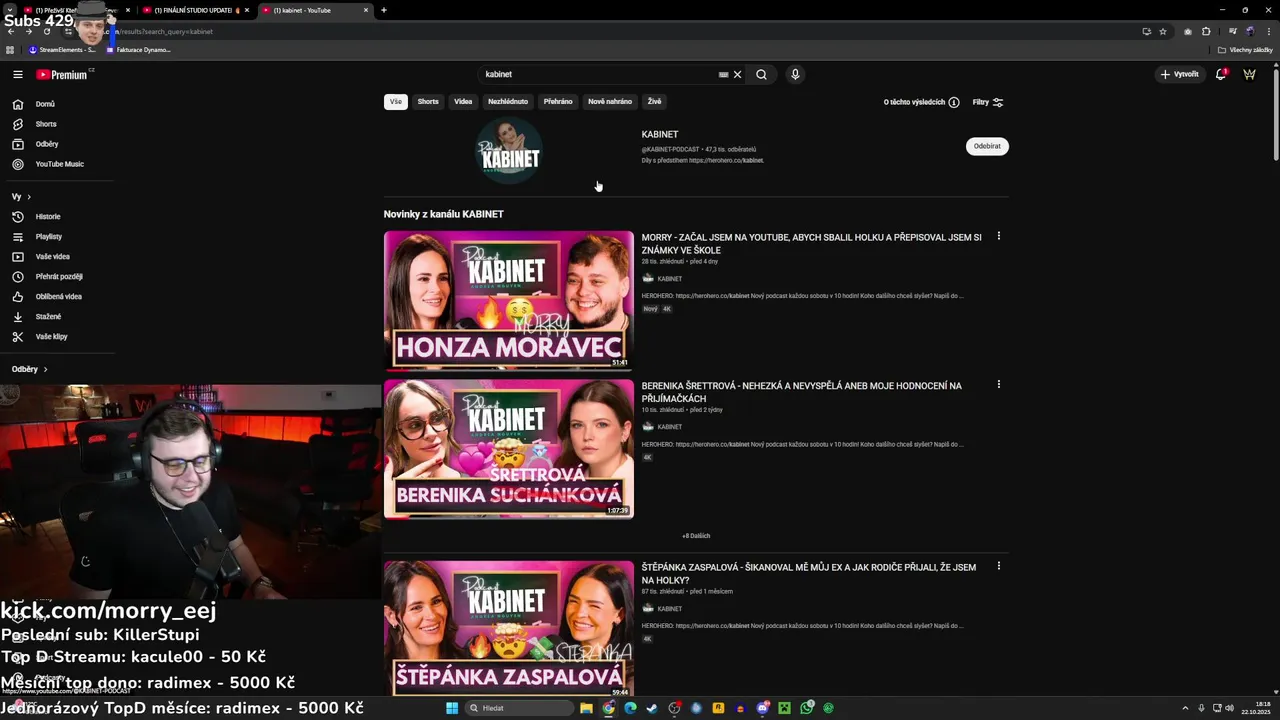Clear the search box with X
Image resolution: width=1280 pixels, height=720 pixels.
[x=738, y=74]
